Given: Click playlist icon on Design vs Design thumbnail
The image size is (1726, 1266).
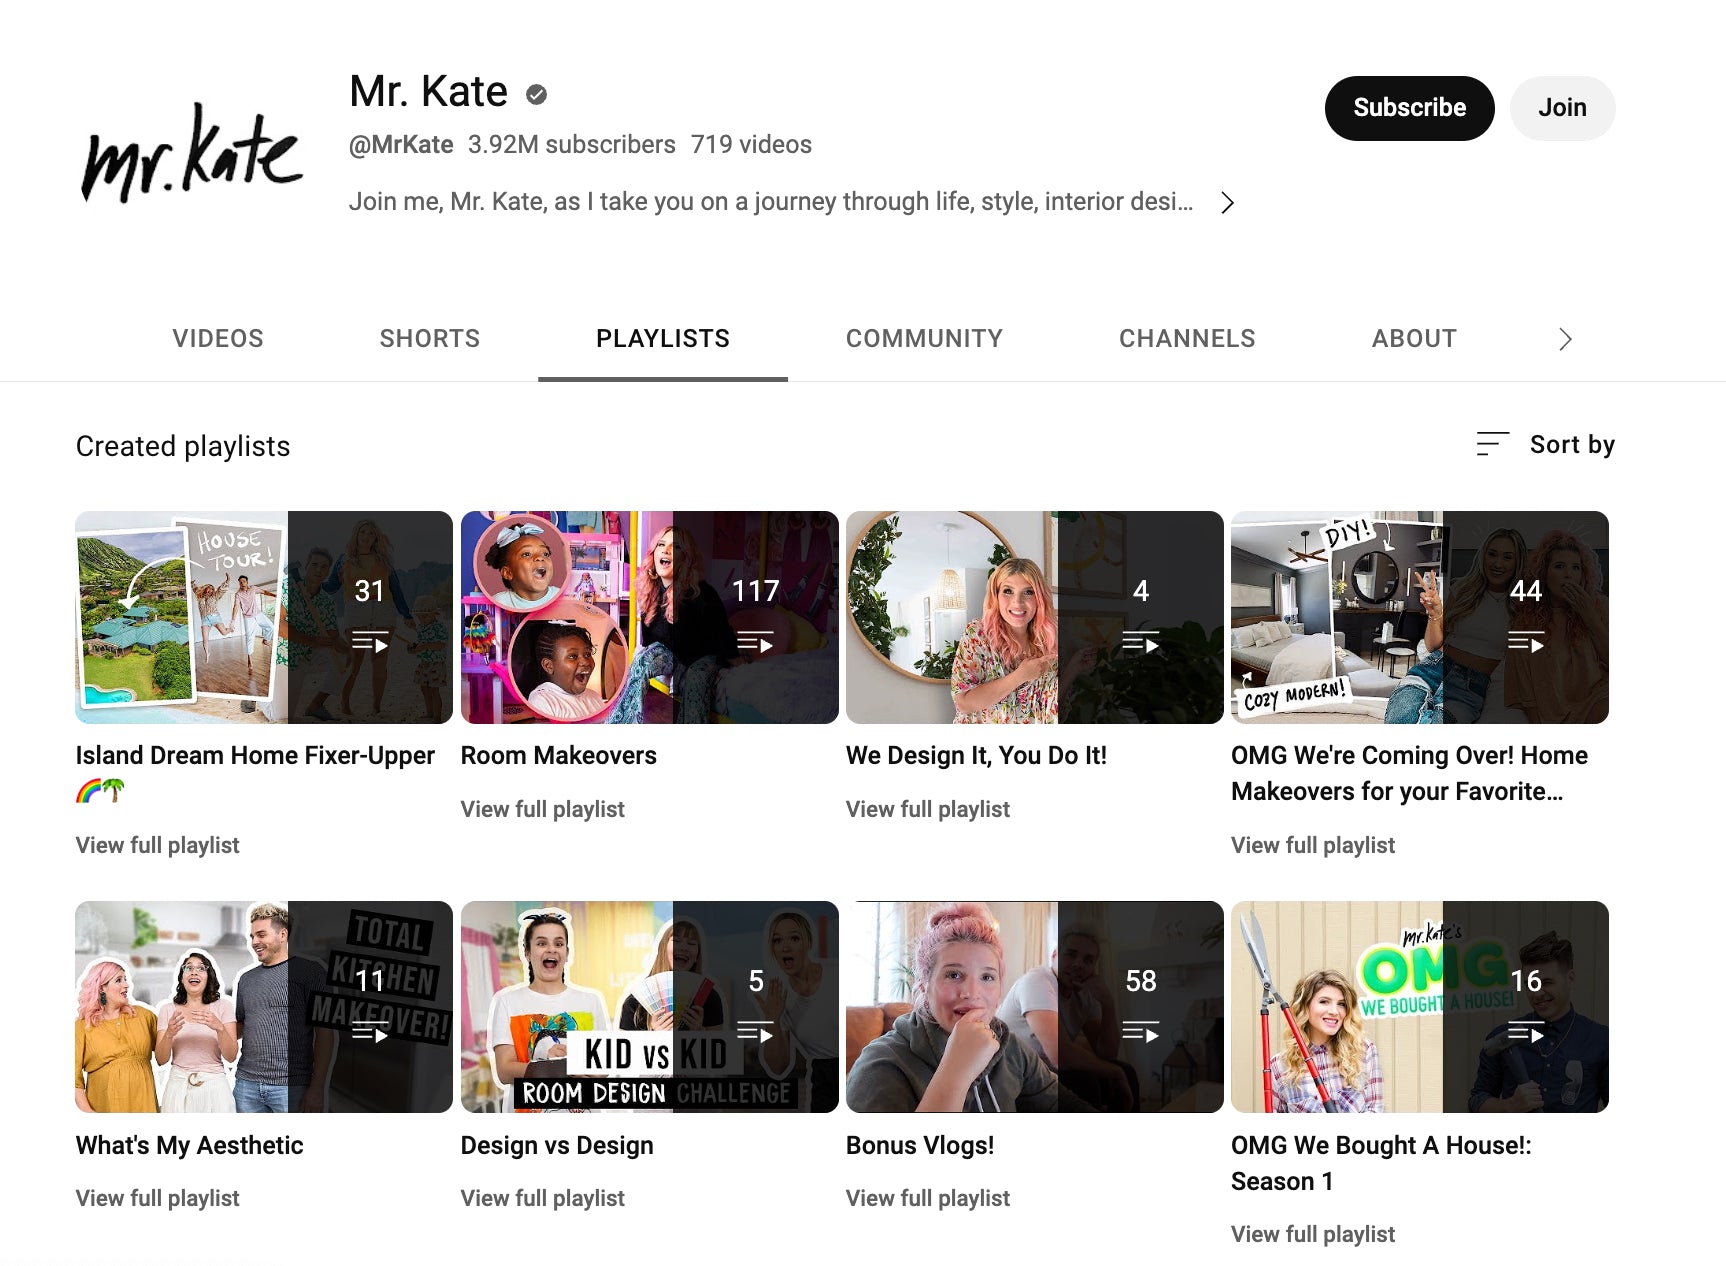Looking at the screenshot, I should coord(755,1032).
